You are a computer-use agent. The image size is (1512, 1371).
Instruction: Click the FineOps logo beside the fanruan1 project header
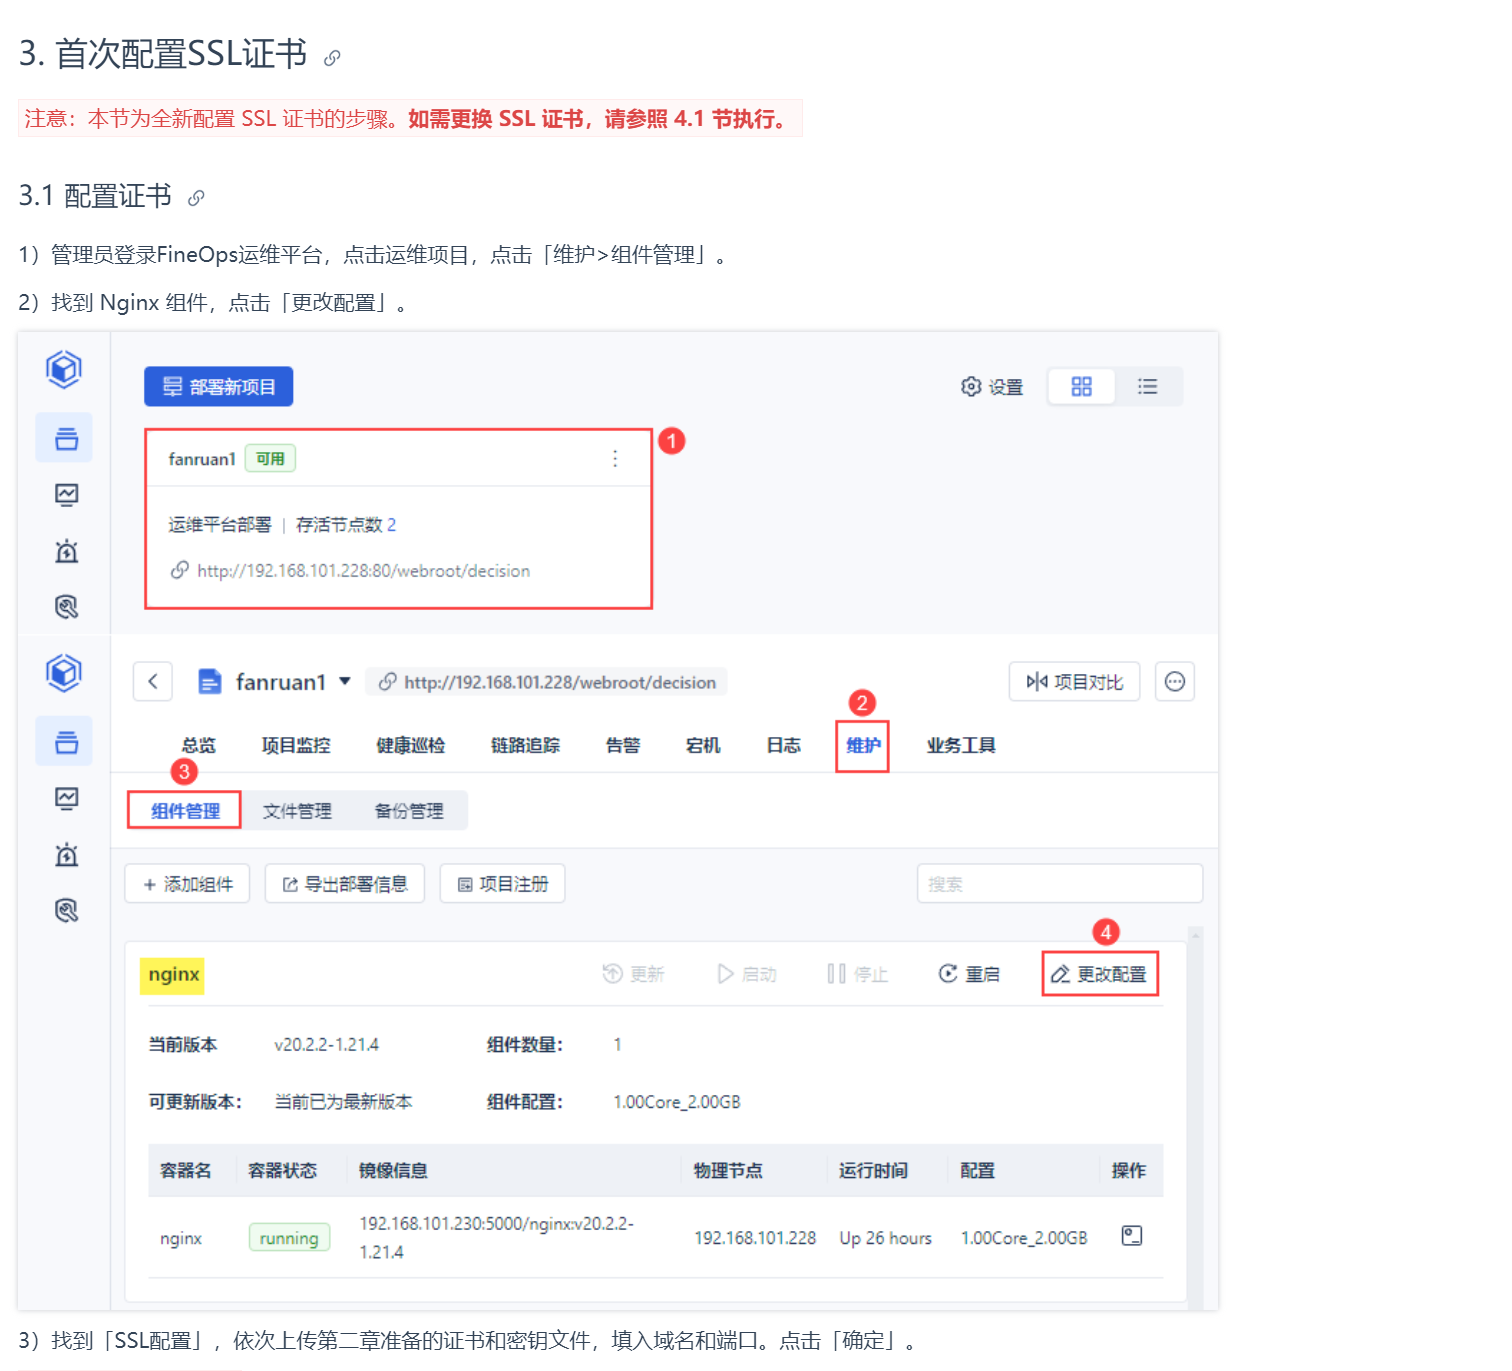(x=64, y=673)
